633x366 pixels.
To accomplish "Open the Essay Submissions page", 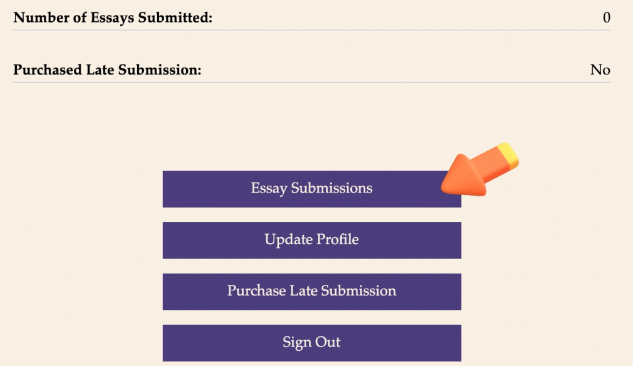I will point(312,189).
